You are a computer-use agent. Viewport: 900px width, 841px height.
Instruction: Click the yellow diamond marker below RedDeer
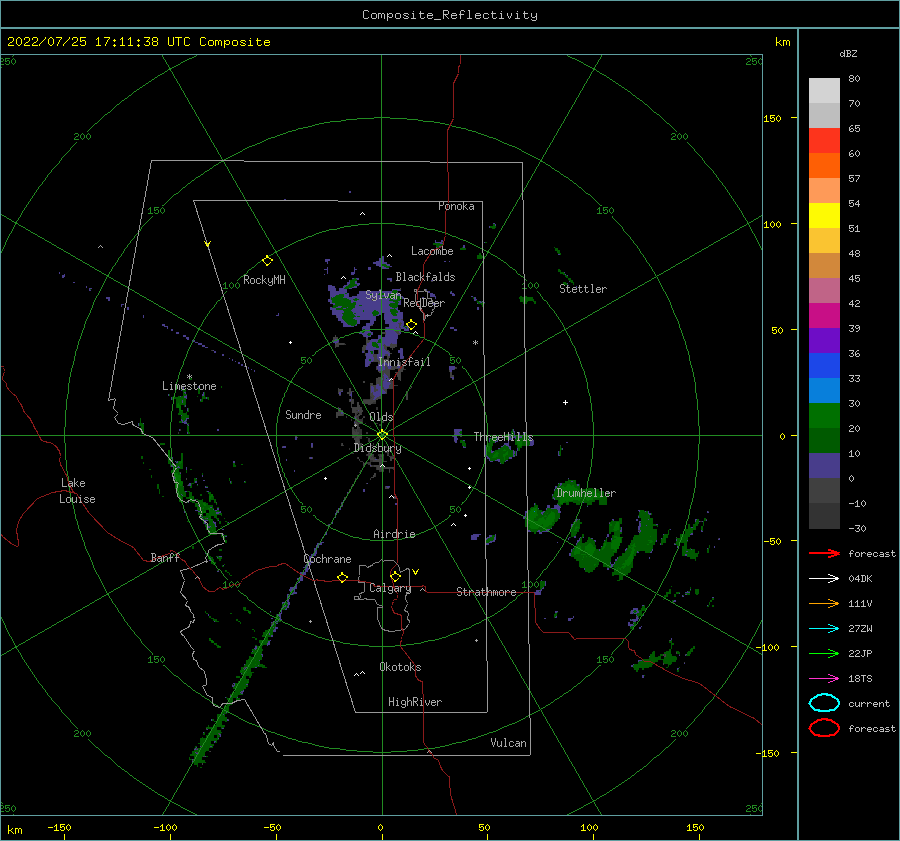[x=411, y=325]
